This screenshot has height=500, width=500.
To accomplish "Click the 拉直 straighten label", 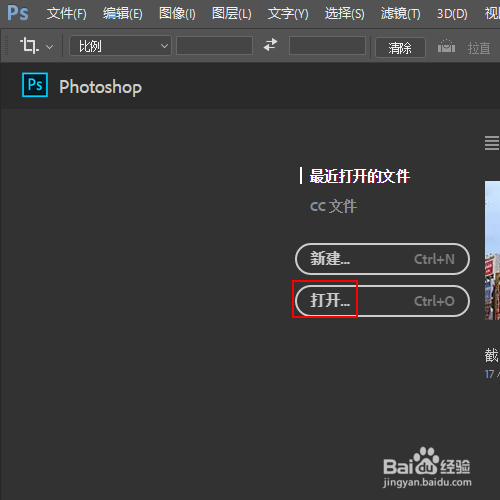I will click(x=479, y=48).
